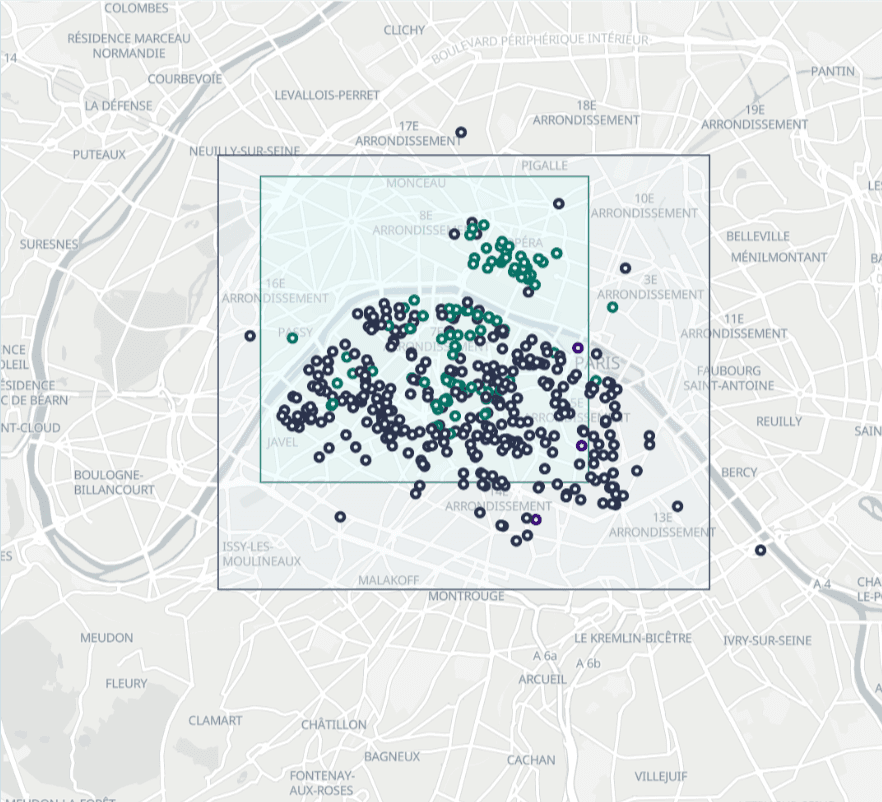Select the lone marker above Issy-les-Moulineaux
882x802 pixels.
tap(340, 517)
